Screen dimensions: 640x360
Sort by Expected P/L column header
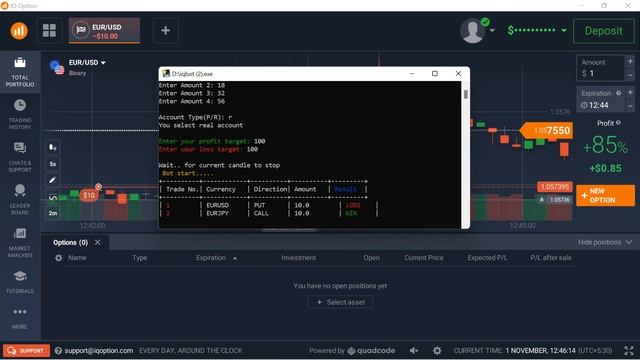click(487, 258)
